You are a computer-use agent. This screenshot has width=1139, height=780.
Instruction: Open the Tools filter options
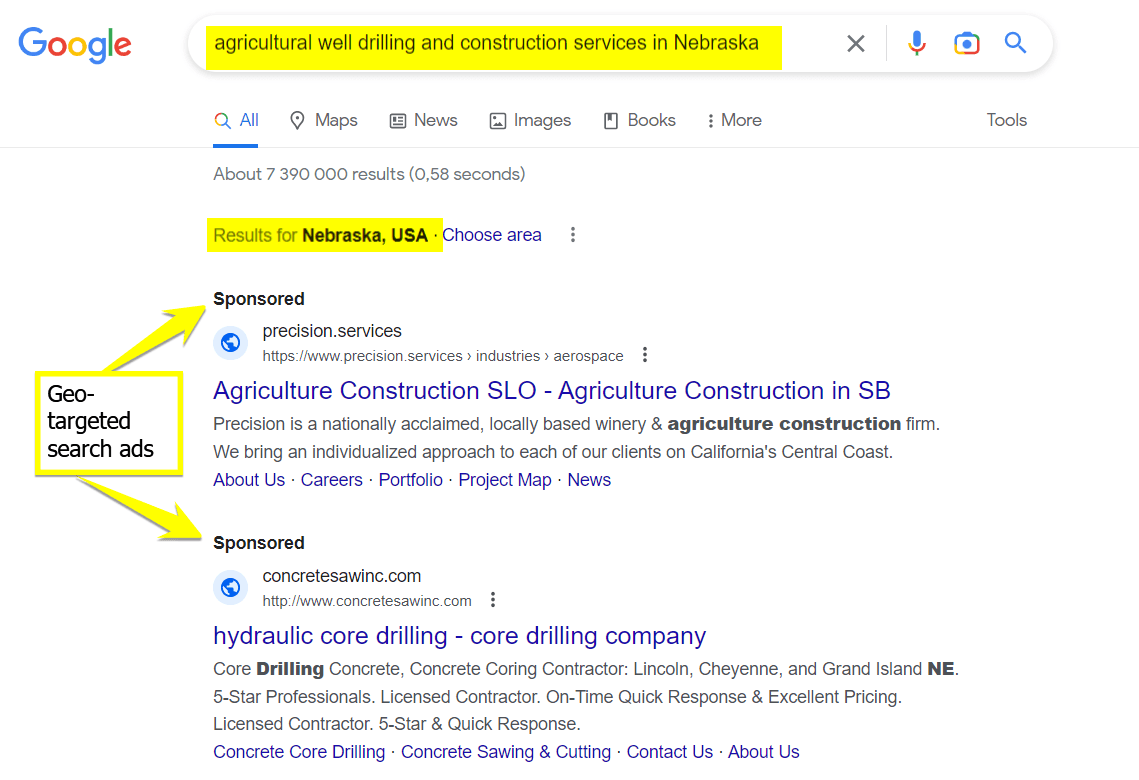coord(1006,121)
